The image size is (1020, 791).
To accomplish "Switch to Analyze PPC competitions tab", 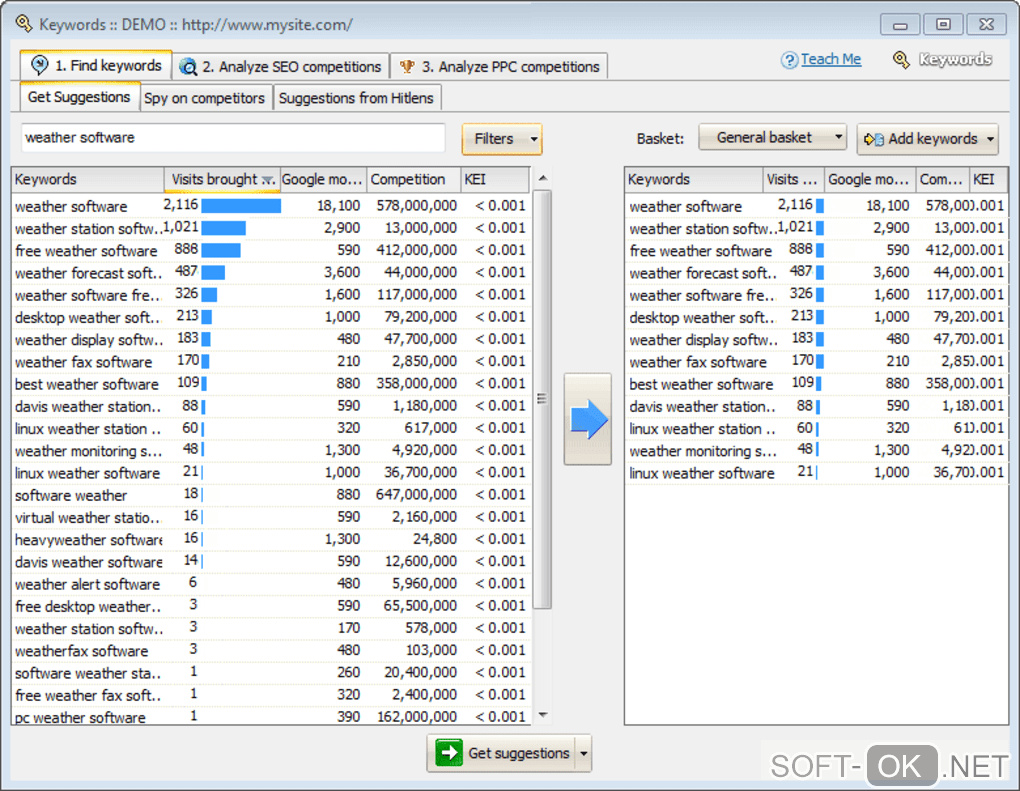I will [x=499, y=67].
